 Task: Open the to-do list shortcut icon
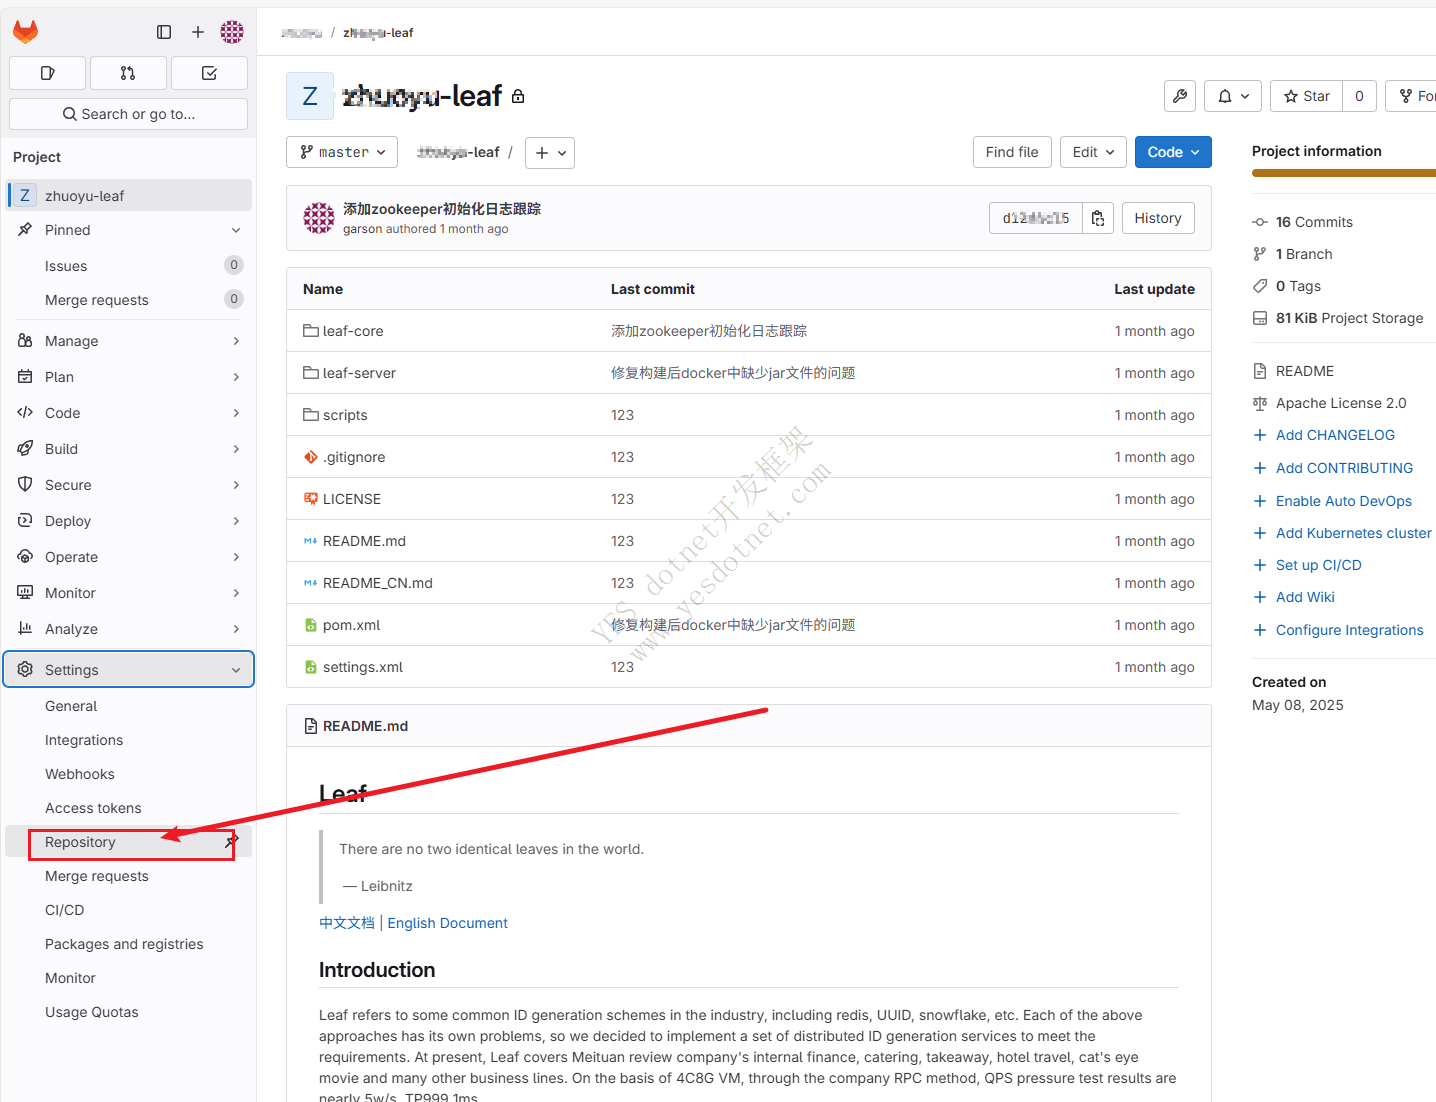pos(209,73)
